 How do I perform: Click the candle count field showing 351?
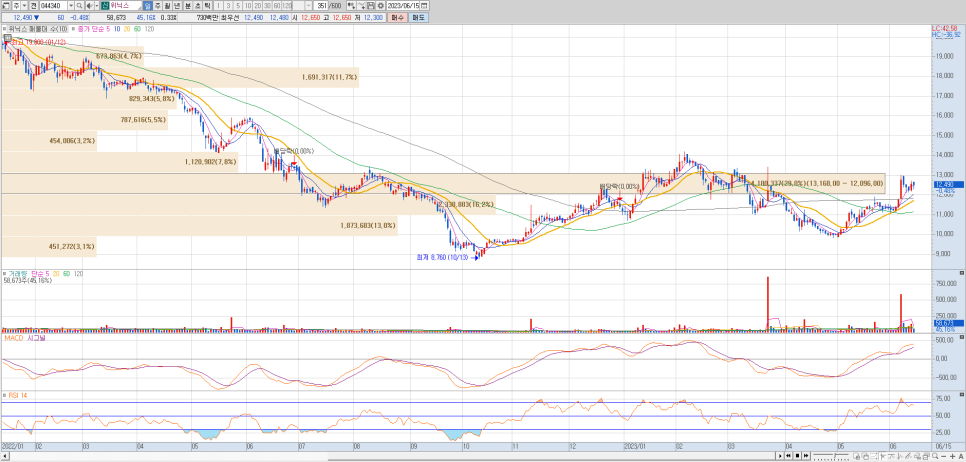pos(321,6)
